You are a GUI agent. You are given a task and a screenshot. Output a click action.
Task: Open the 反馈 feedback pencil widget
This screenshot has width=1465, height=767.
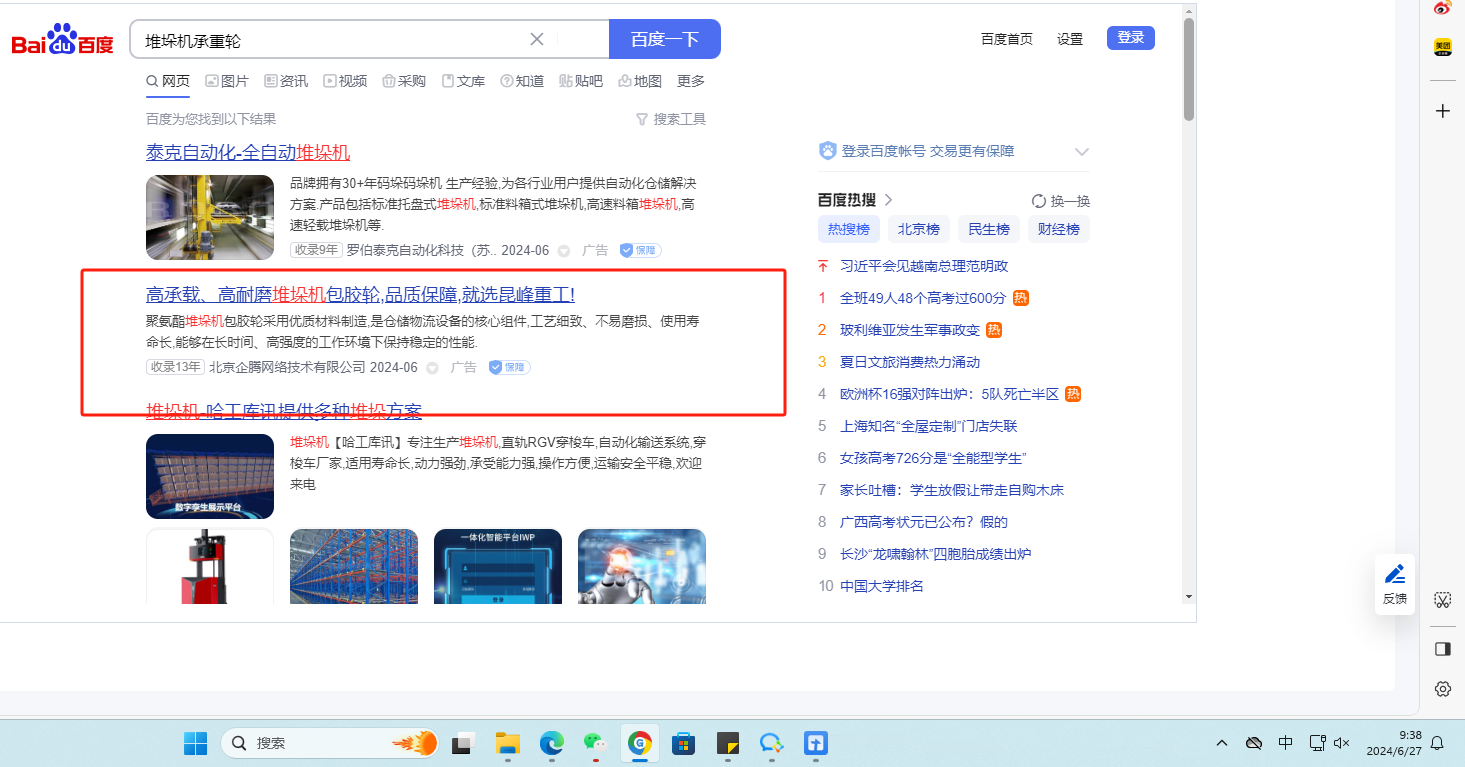tap(1394, 583)
